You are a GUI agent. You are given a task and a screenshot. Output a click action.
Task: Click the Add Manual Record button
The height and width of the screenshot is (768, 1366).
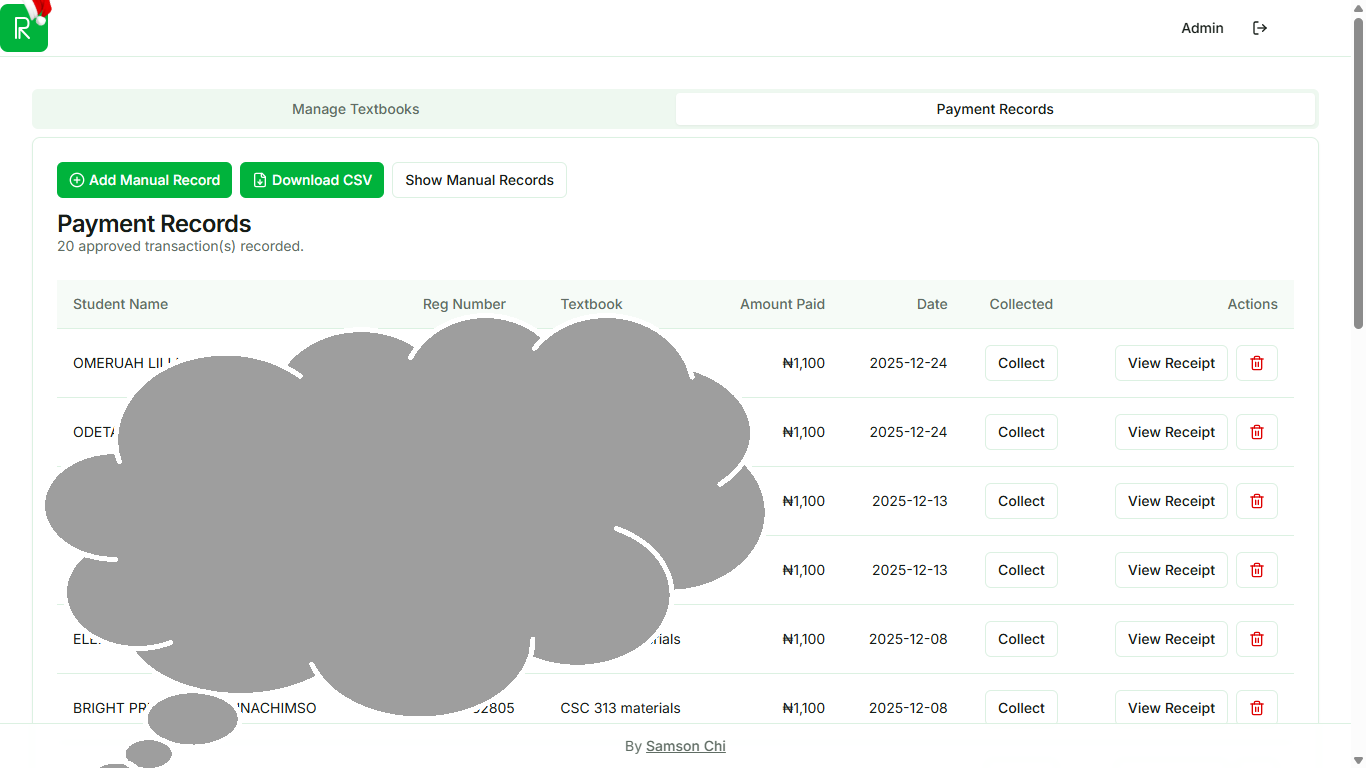[x=144, y=180]
